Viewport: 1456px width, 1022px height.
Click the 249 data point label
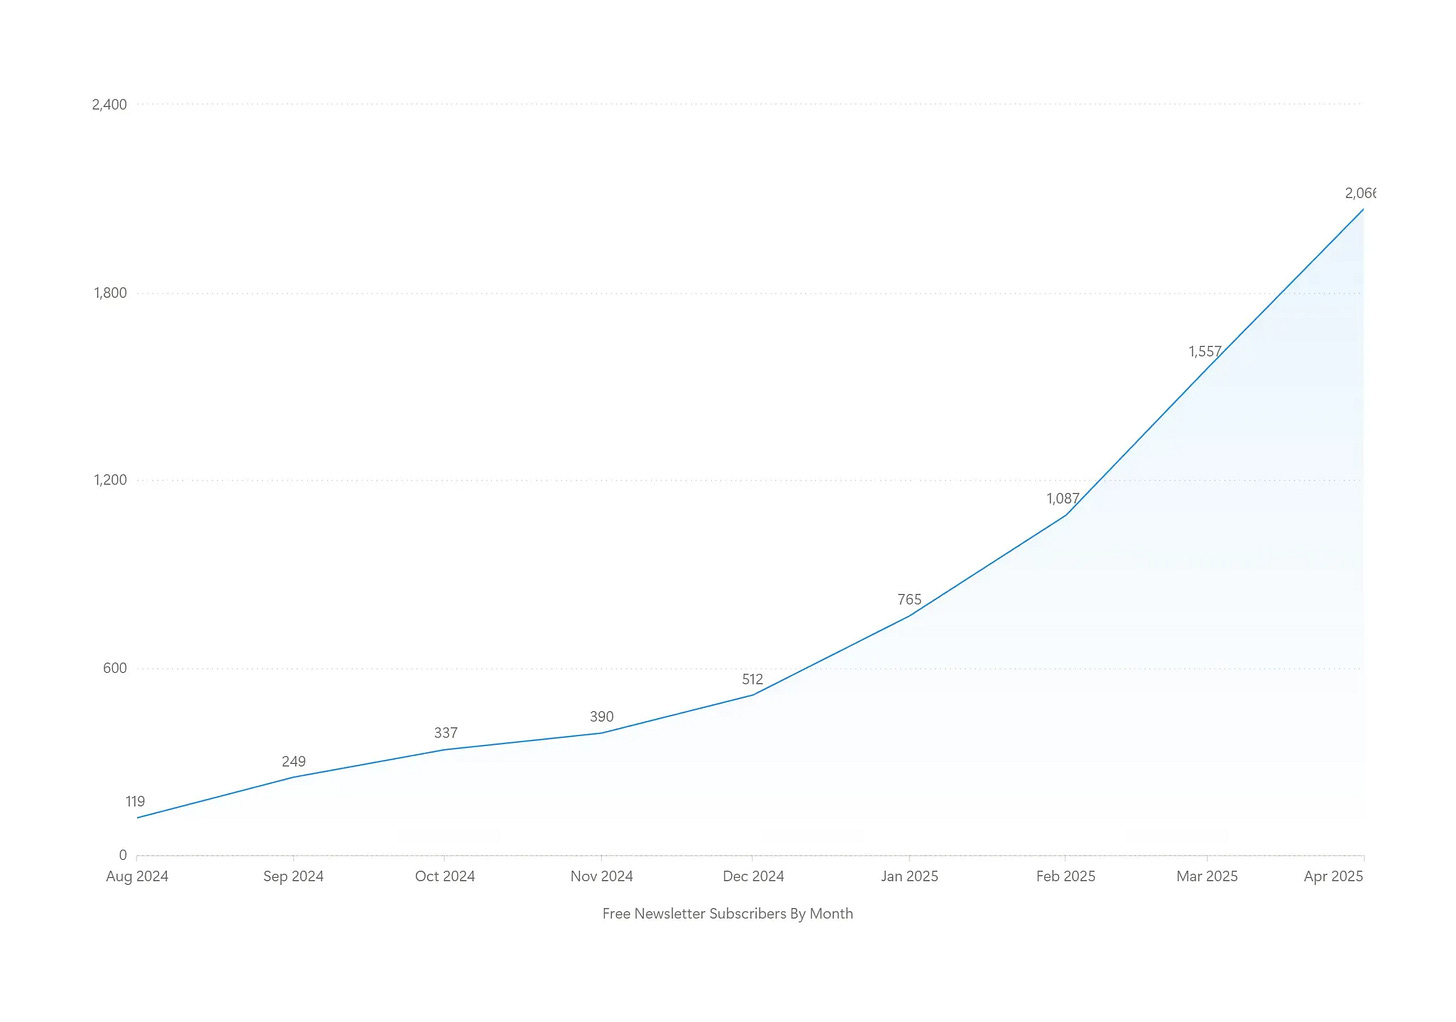coord(293,761)
